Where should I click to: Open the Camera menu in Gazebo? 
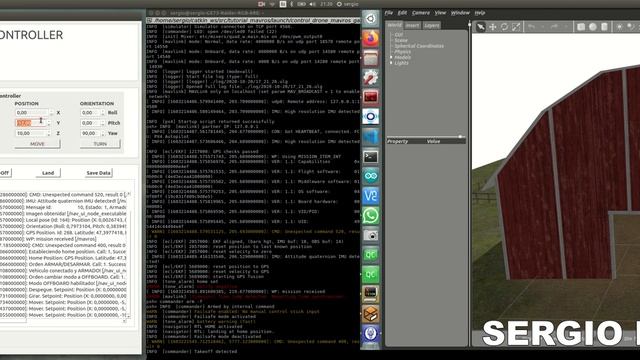tap(421, 13)
